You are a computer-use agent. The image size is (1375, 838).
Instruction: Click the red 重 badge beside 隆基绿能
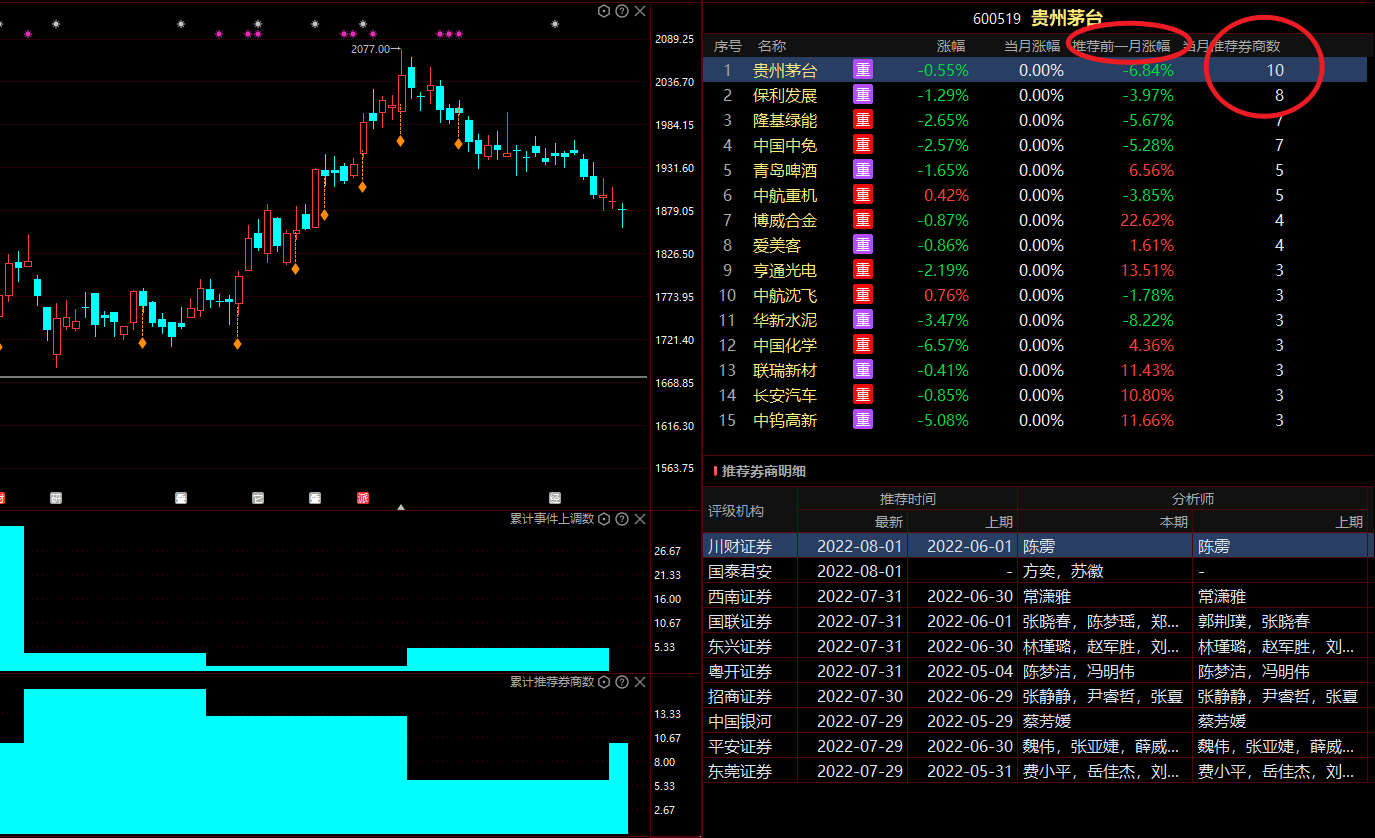[863, 120]
